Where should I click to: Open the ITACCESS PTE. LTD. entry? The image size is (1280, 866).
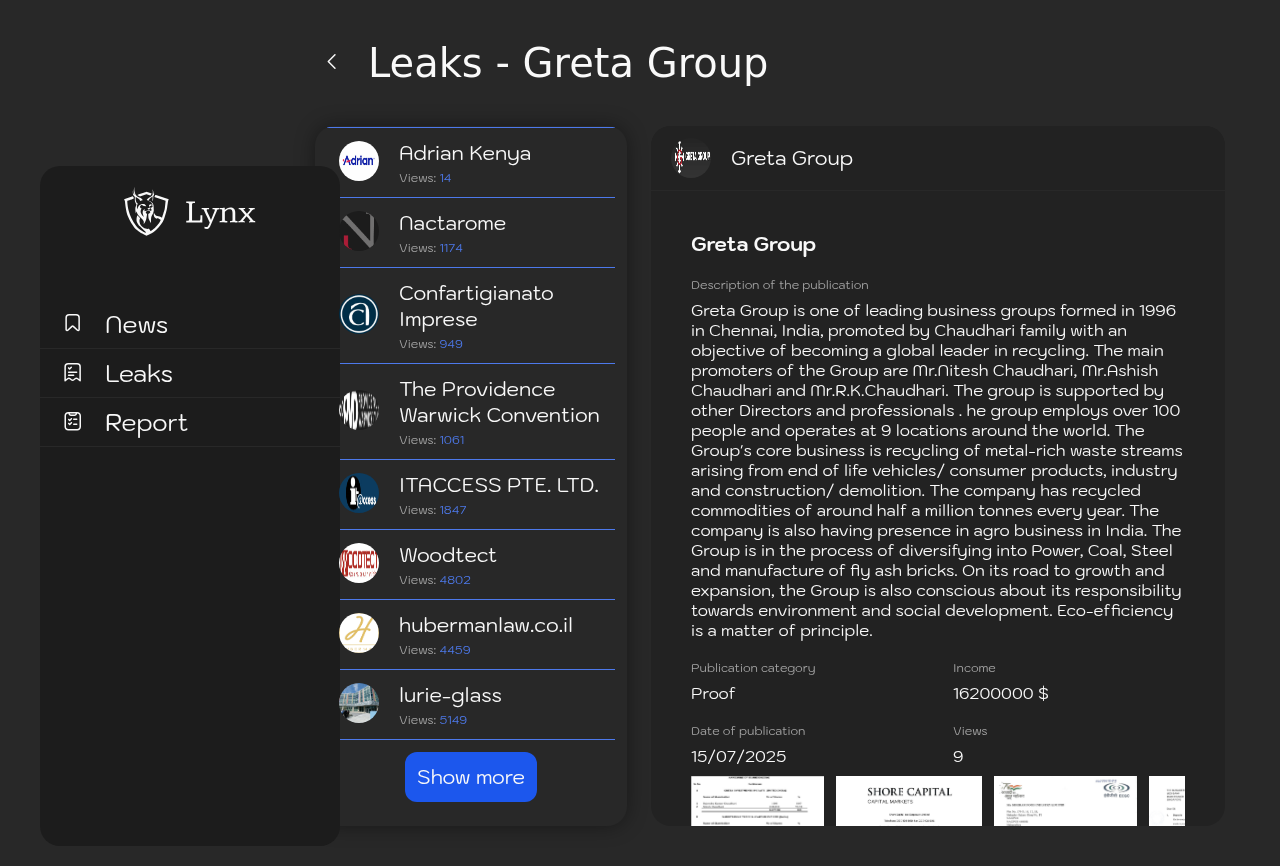click(471, 495)
